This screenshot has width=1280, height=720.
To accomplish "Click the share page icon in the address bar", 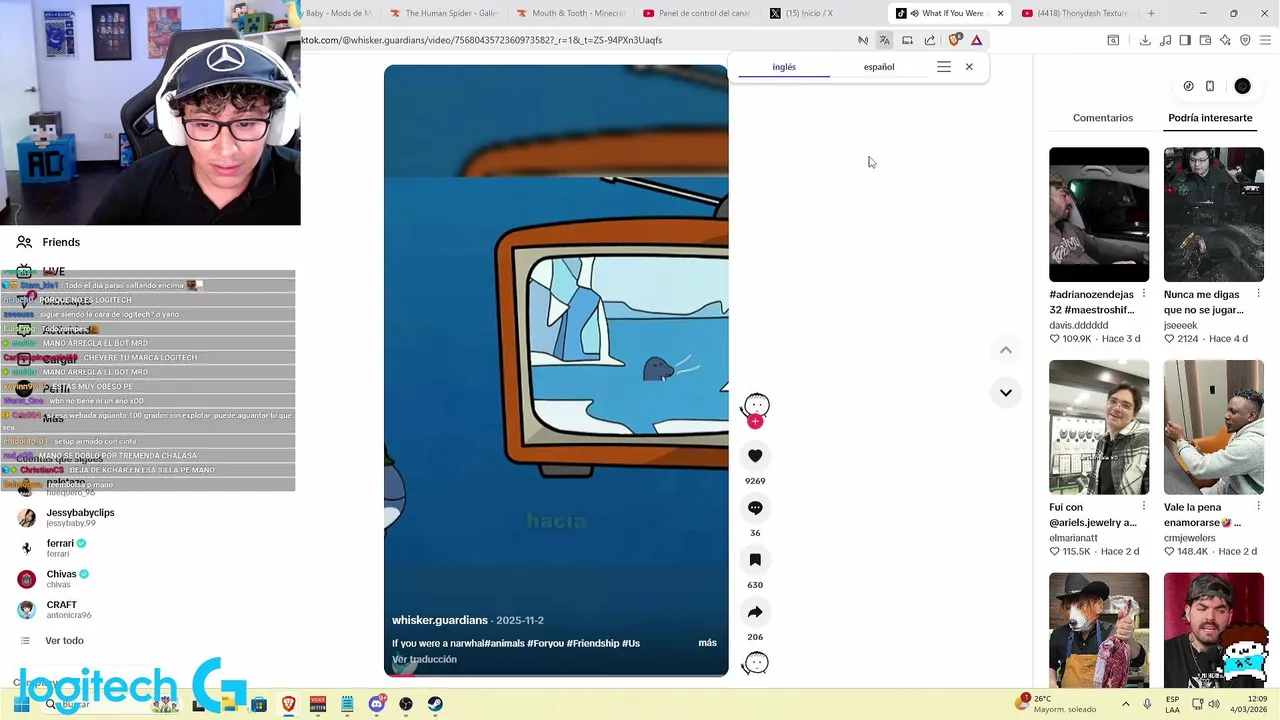I will [x=930, y=40].
